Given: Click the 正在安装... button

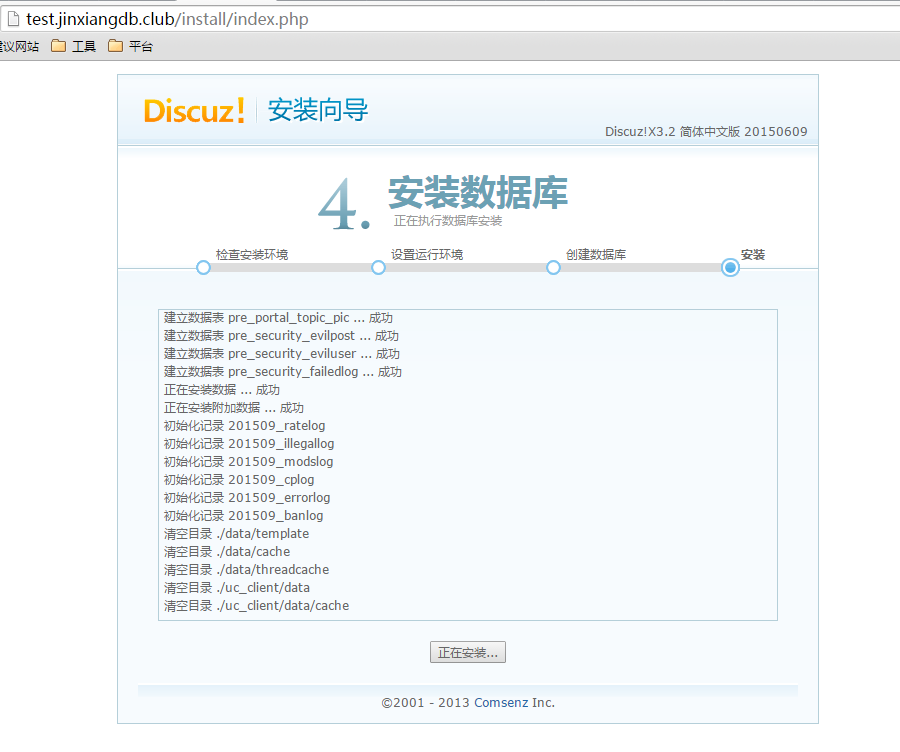Looking at the screenshot, I should pyautogui.click(x=468, y=653).
